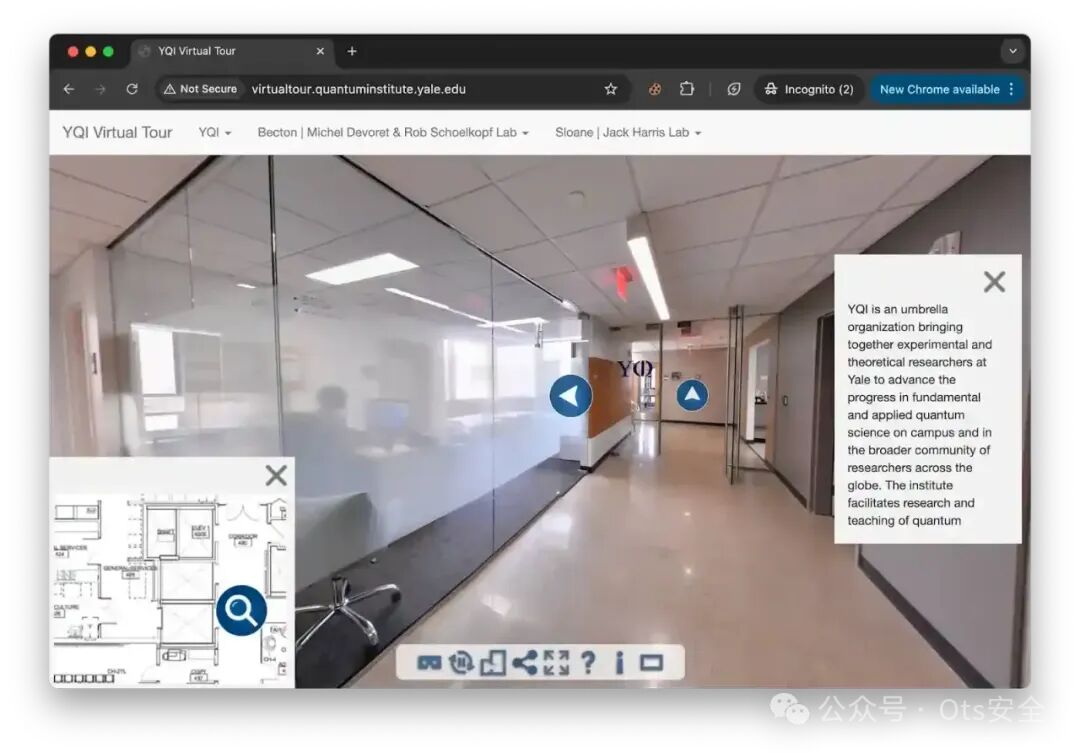
Task: Open the YQI dropdown menu
Action: 215,132
